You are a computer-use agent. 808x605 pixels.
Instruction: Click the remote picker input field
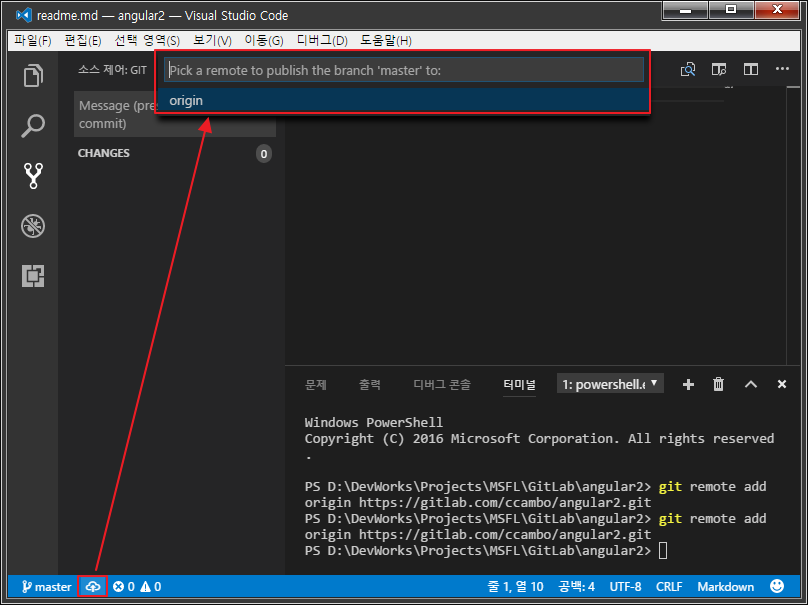click(x=404, y=70)
